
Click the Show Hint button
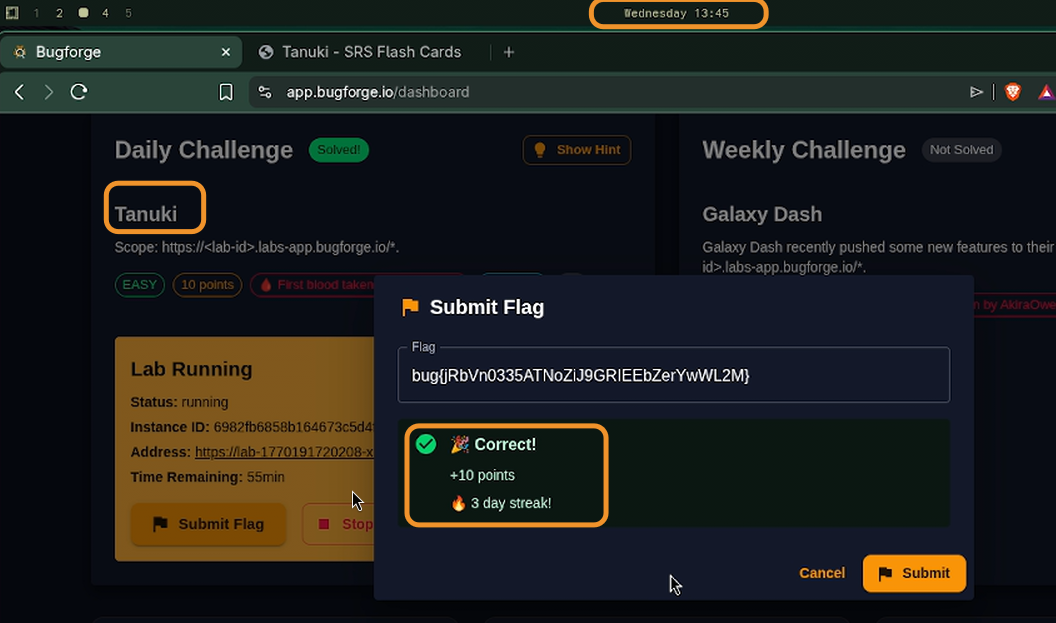coord(577,150)
